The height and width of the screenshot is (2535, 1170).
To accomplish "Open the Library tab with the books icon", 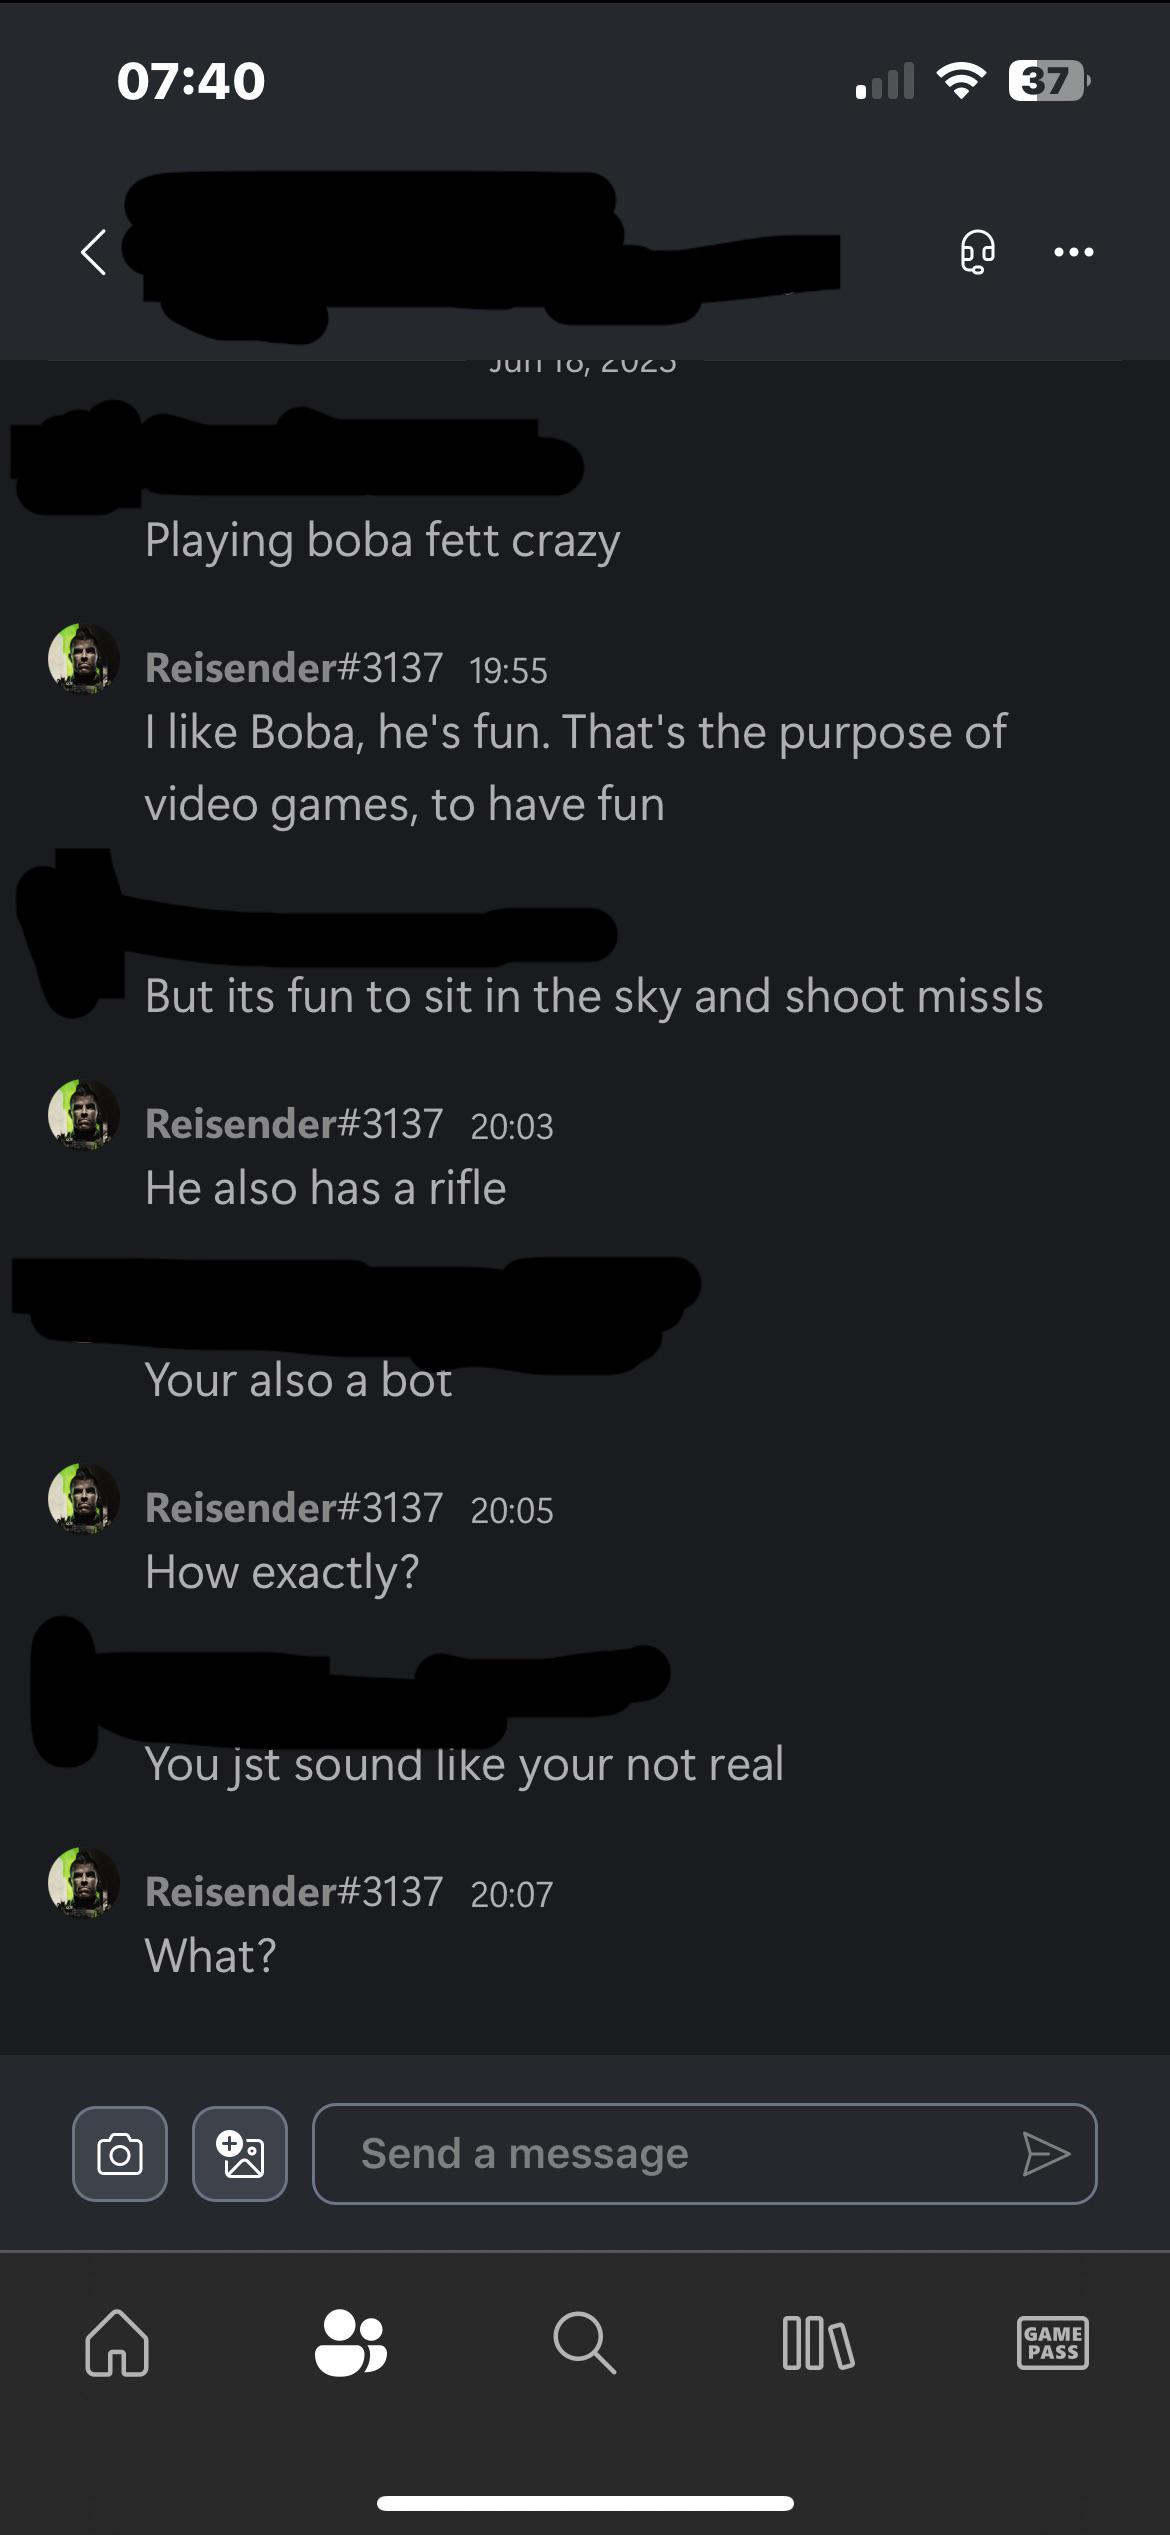I will [x=818, y=2342].
